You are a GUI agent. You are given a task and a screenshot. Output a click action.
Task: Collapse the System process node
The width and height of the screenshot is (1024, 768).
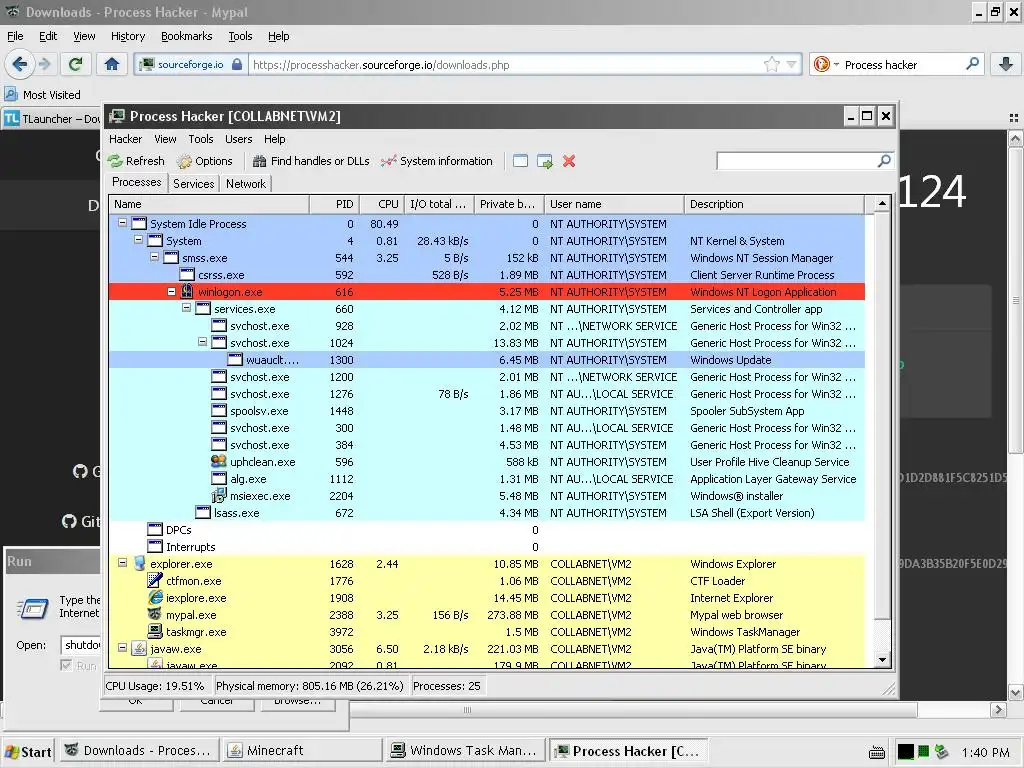point(138,240)
